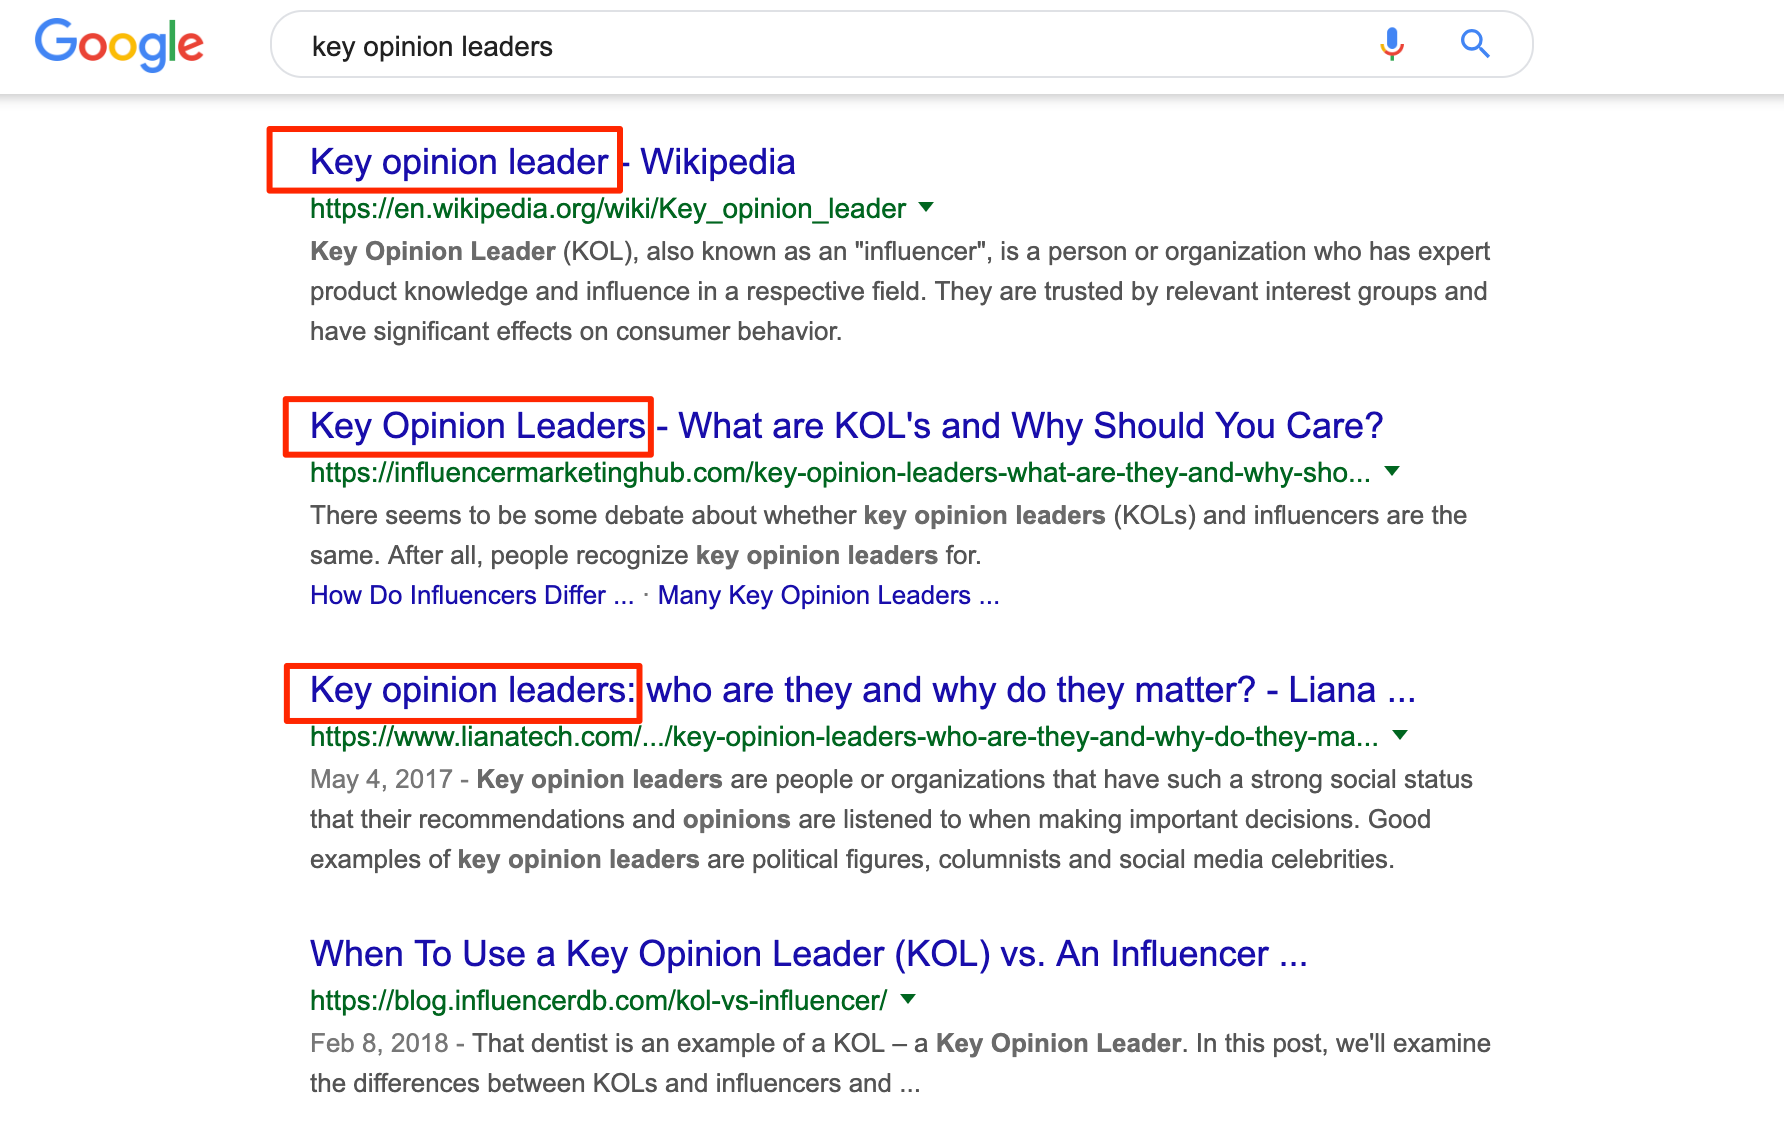Click the blog.influencerdb.com green URL

pos(598,1001)
